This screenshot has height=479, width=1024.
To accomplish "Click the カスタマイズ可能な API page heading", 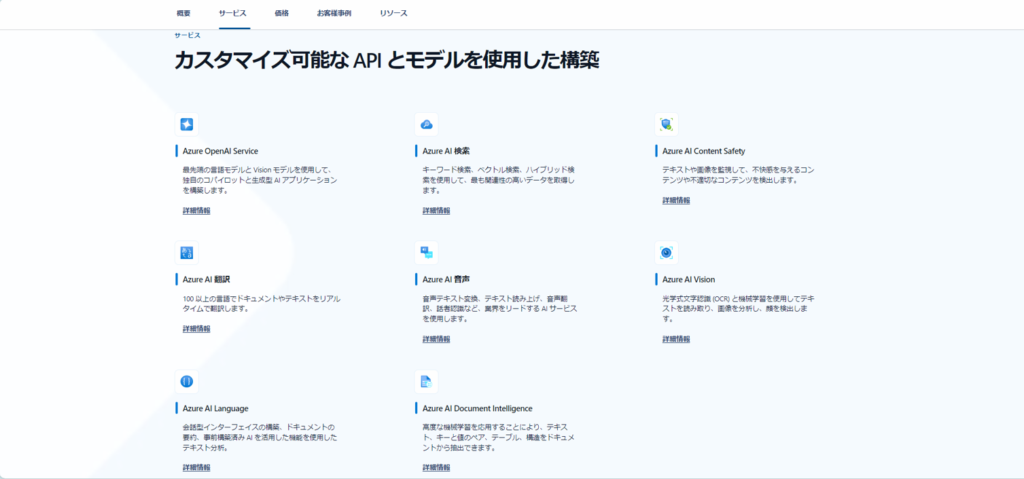I will (387, 61).
